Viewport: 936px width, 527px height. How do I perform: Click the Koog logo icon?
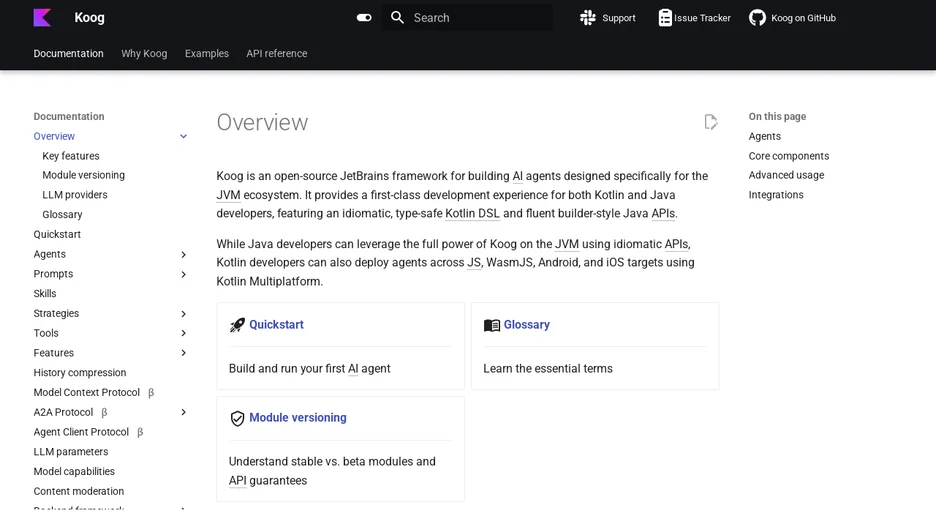click(42, 17)
